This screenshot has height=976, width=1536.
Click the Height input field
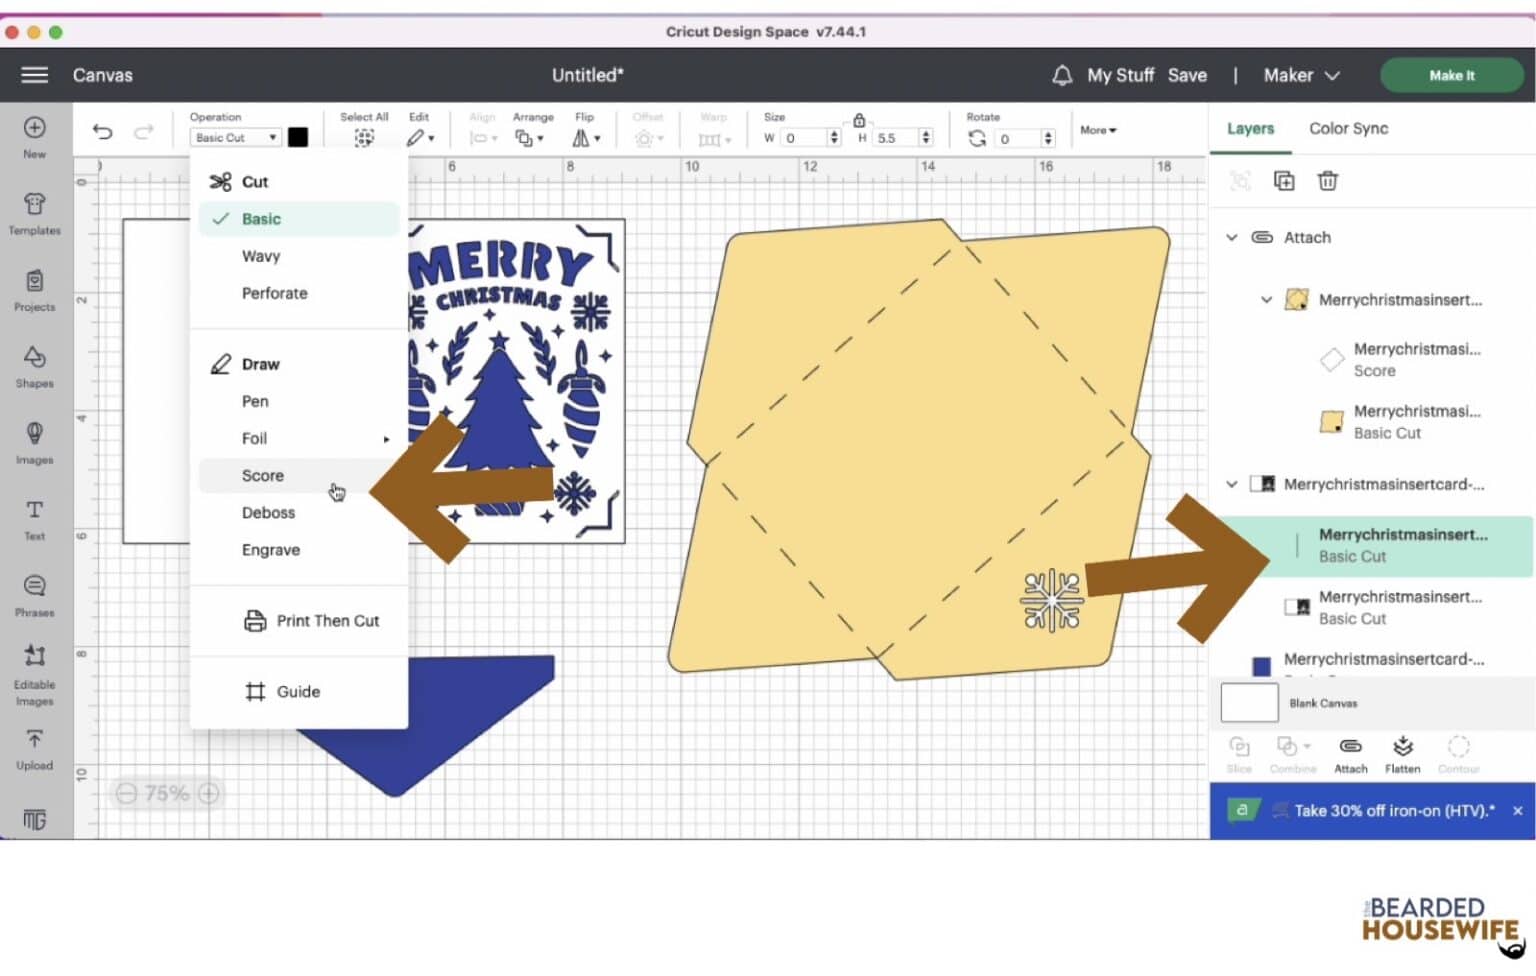coord(895,138)
